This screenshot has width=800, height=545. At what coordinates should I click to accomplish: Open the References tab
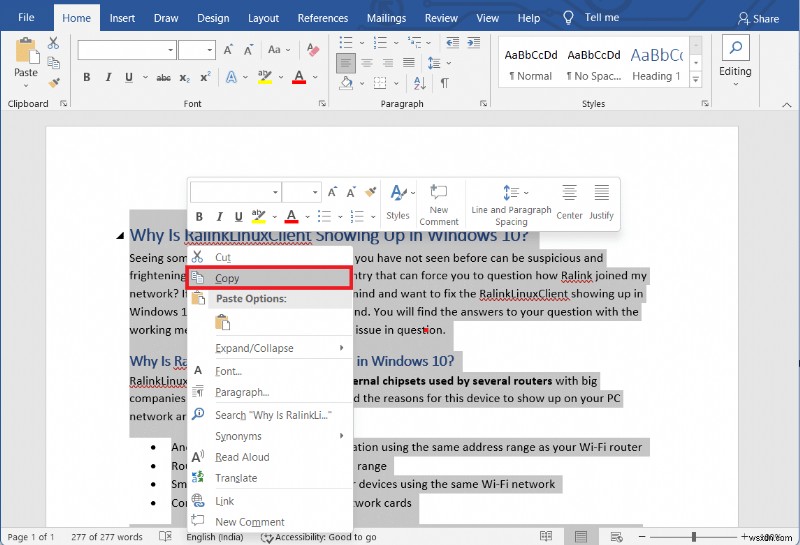(323, 18)
